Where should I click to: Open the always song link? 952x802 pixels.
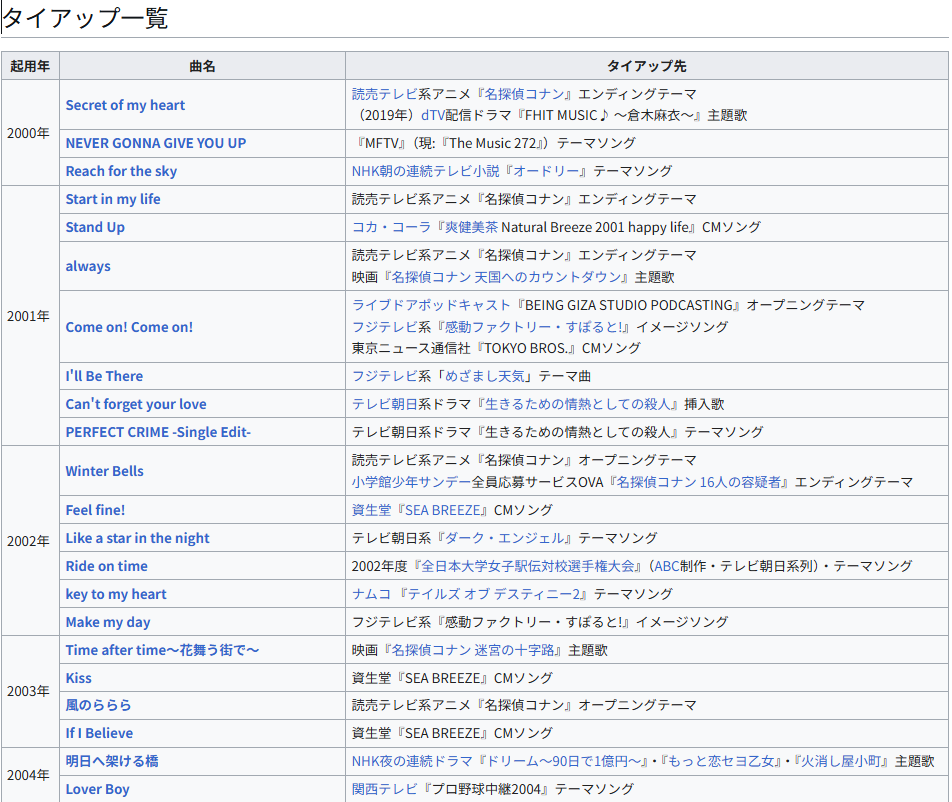tap(88, 266)
